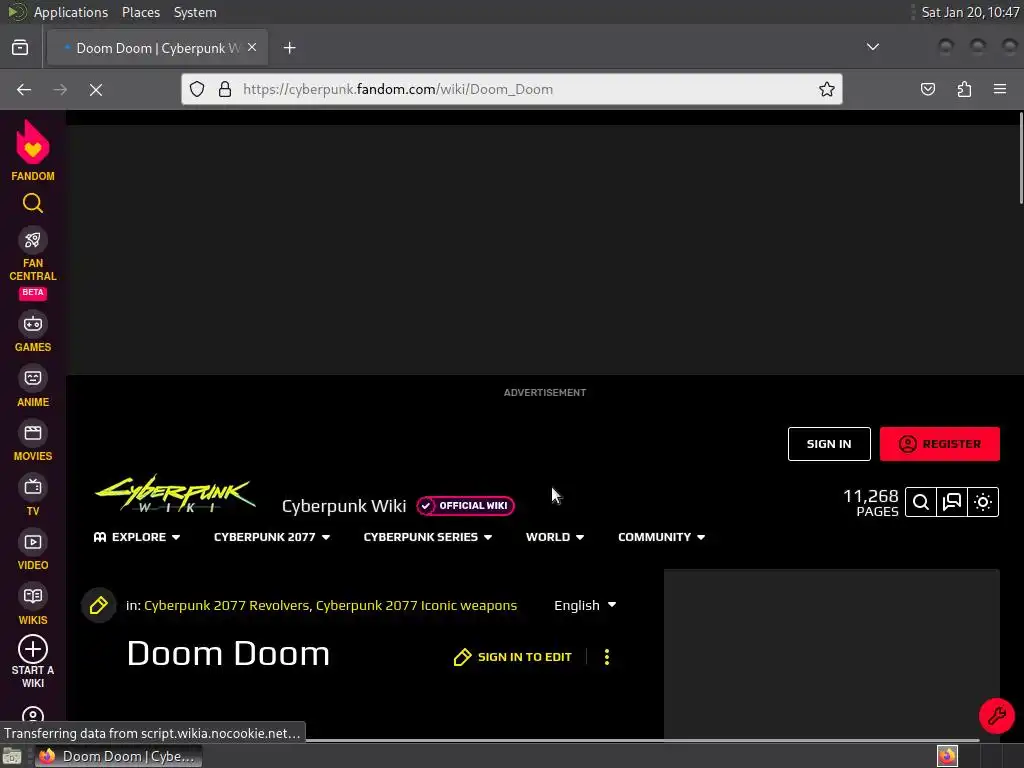The width and height of the screenshot is (1024, 768).
Task: Click the Cyberpunk Wiki logo image
Action: coord(176,494)
